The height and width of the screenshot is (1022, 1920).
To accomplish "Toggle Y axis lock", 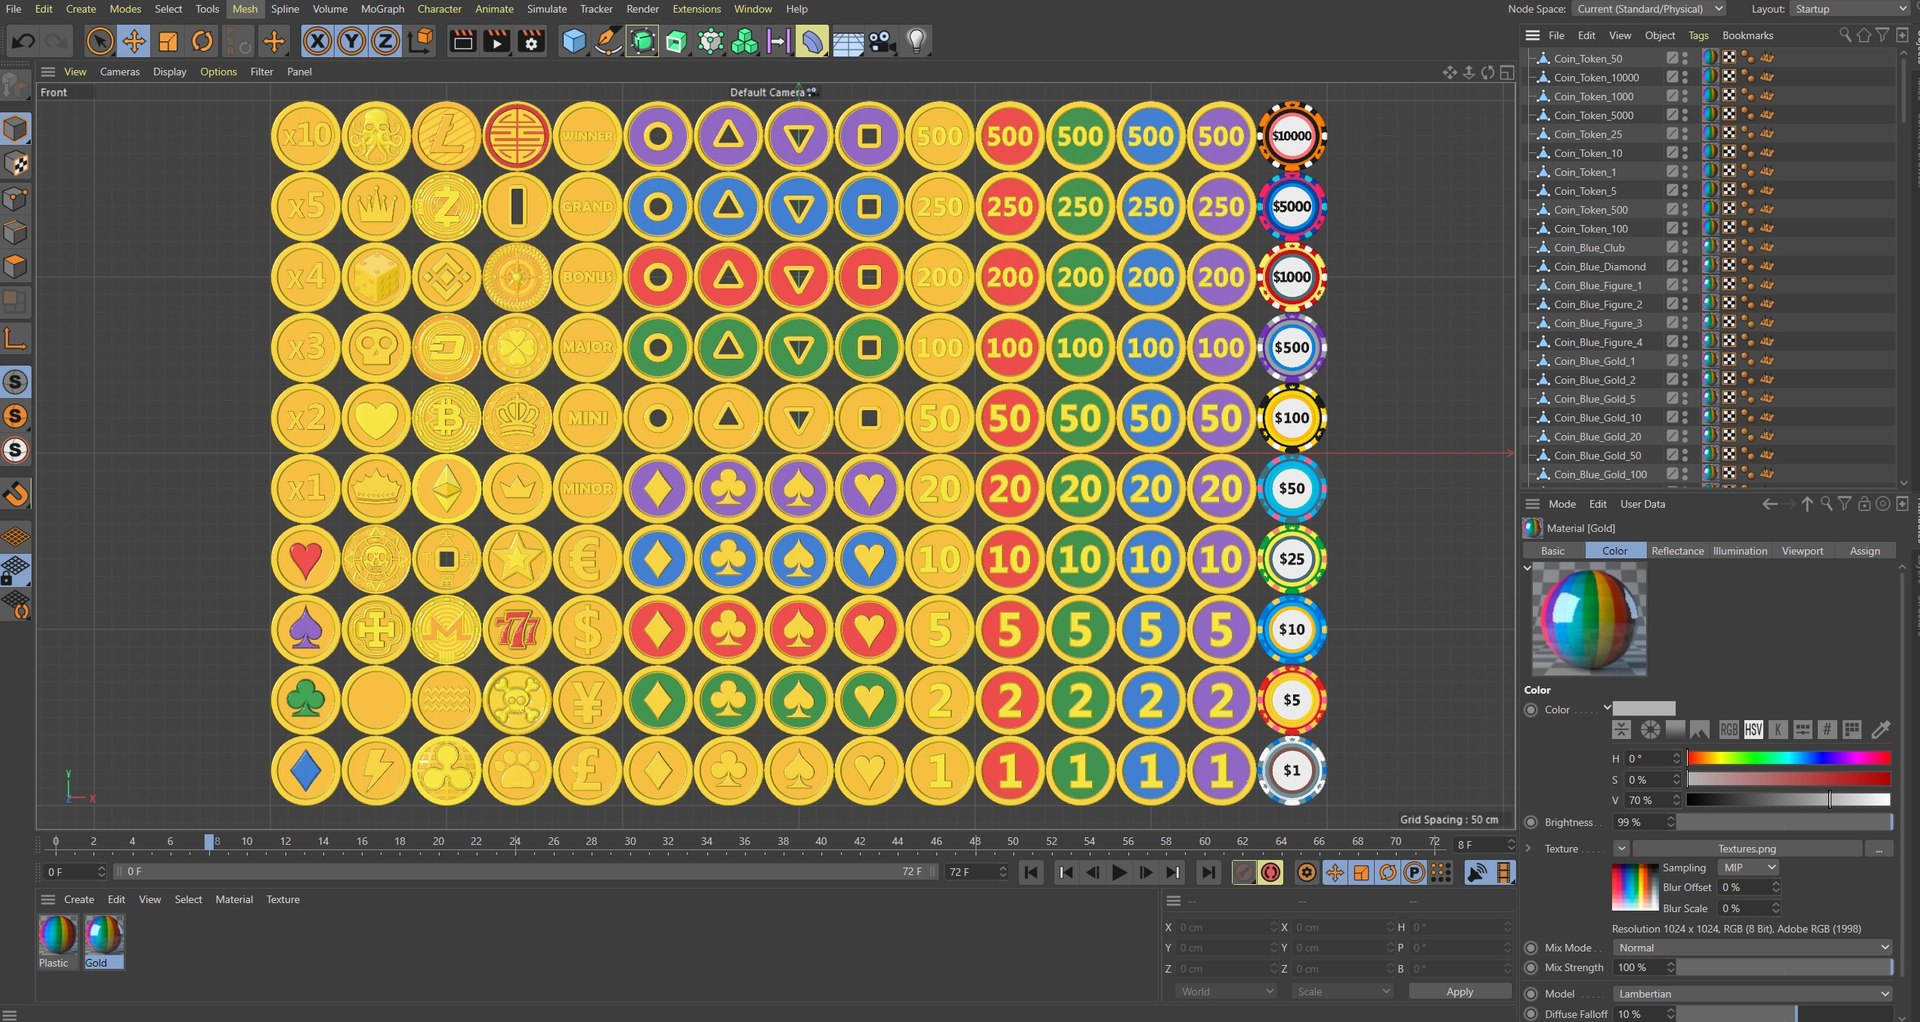I will (x=351, y=41).
